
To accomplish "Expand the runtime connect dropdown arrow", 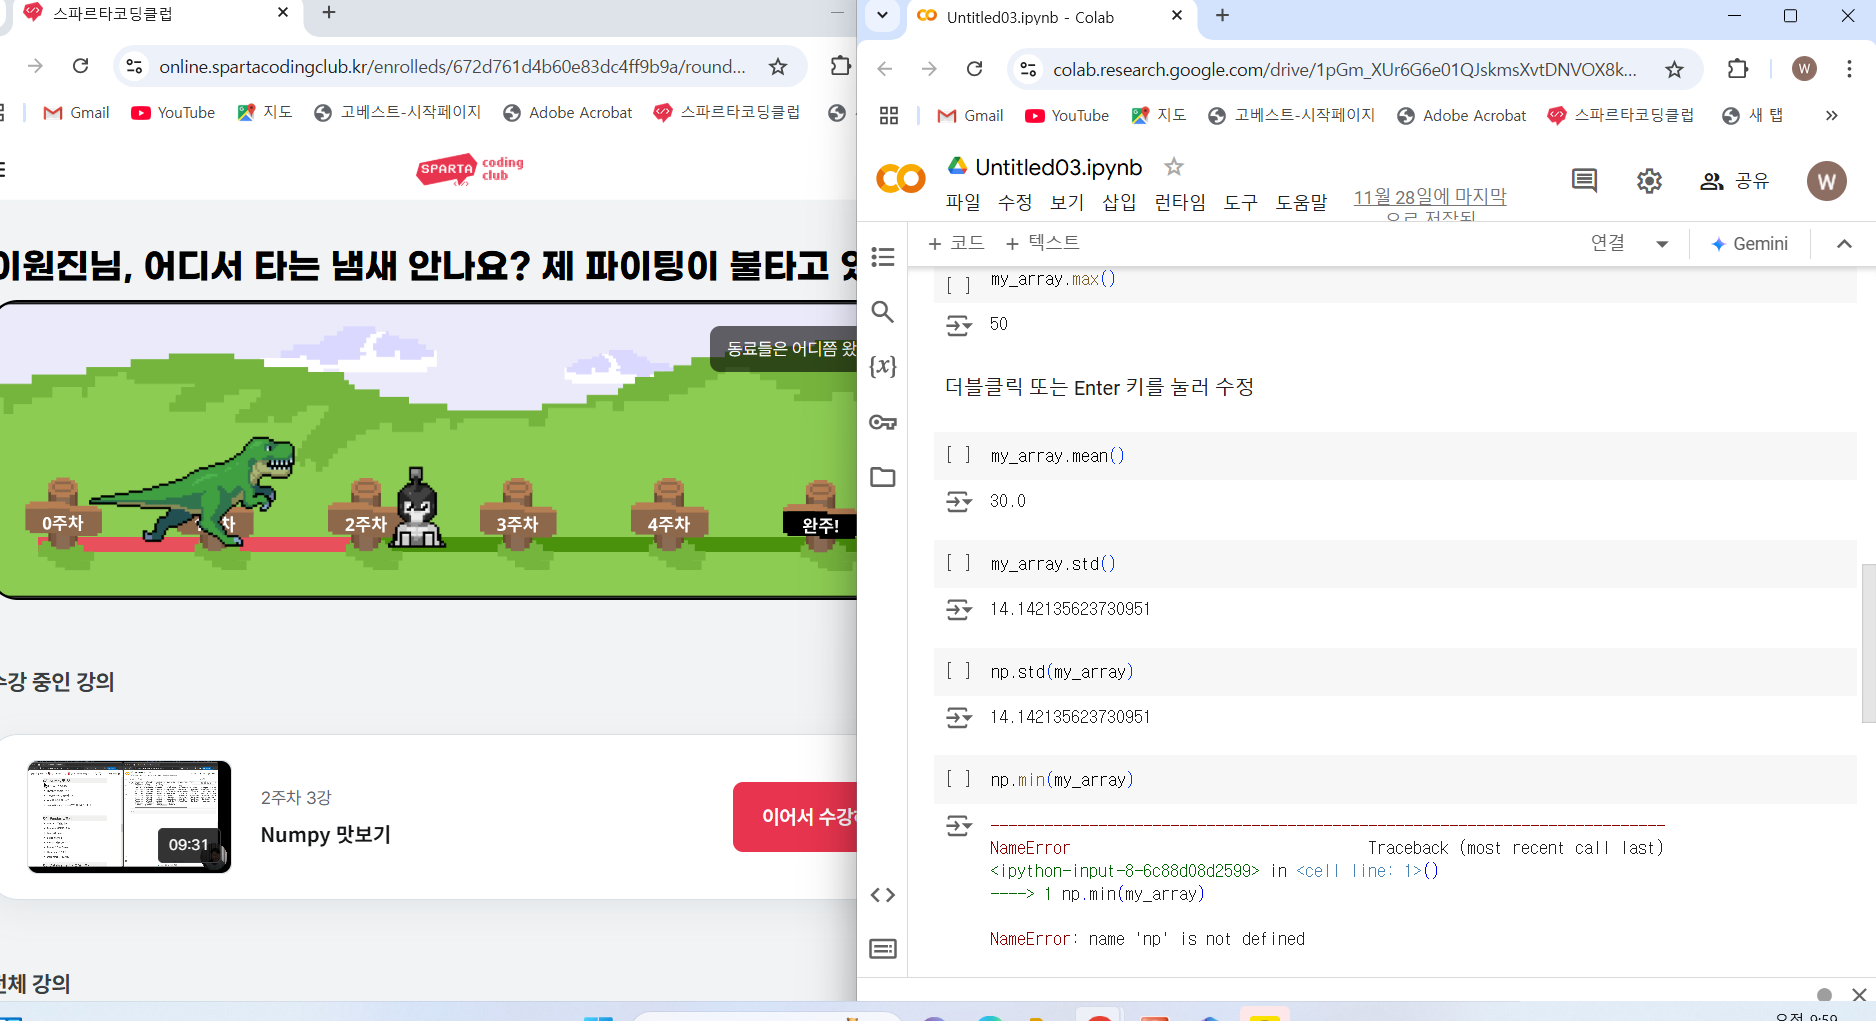I will [x=1662, y=244].
